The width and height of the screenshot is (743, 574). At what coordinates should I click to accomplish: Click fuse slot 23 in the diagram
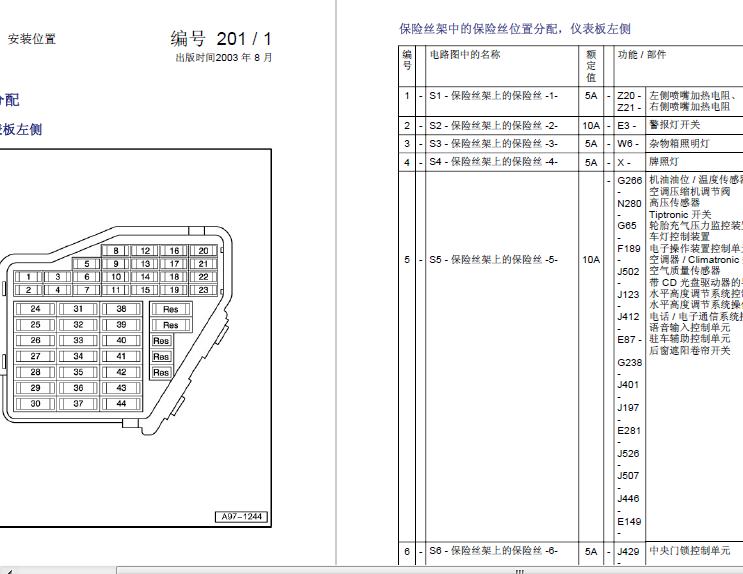click(203, 290)
